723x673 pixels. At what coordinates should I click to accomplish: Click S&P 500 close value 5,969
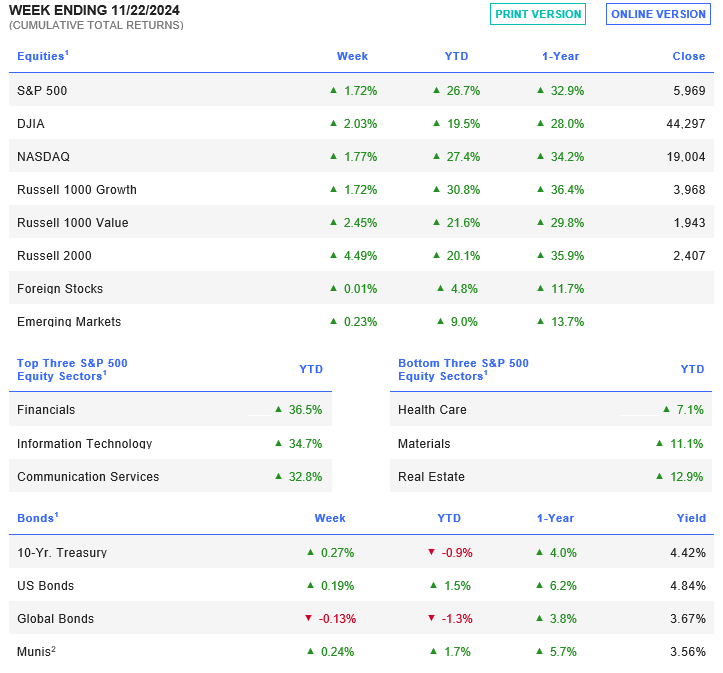coord(689,91)
